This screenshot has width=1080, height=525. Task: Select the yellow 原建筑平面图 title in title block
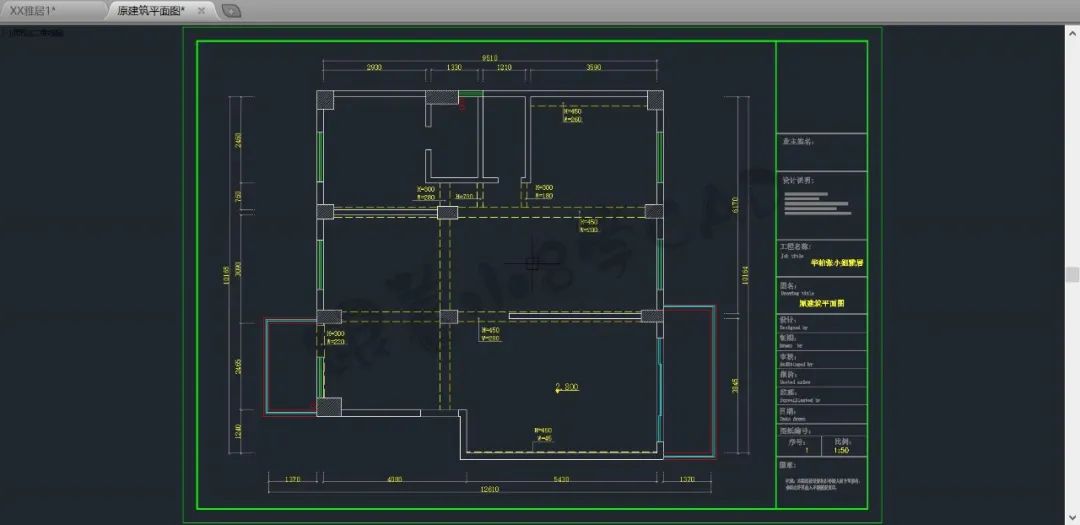[x=822, y=302]
